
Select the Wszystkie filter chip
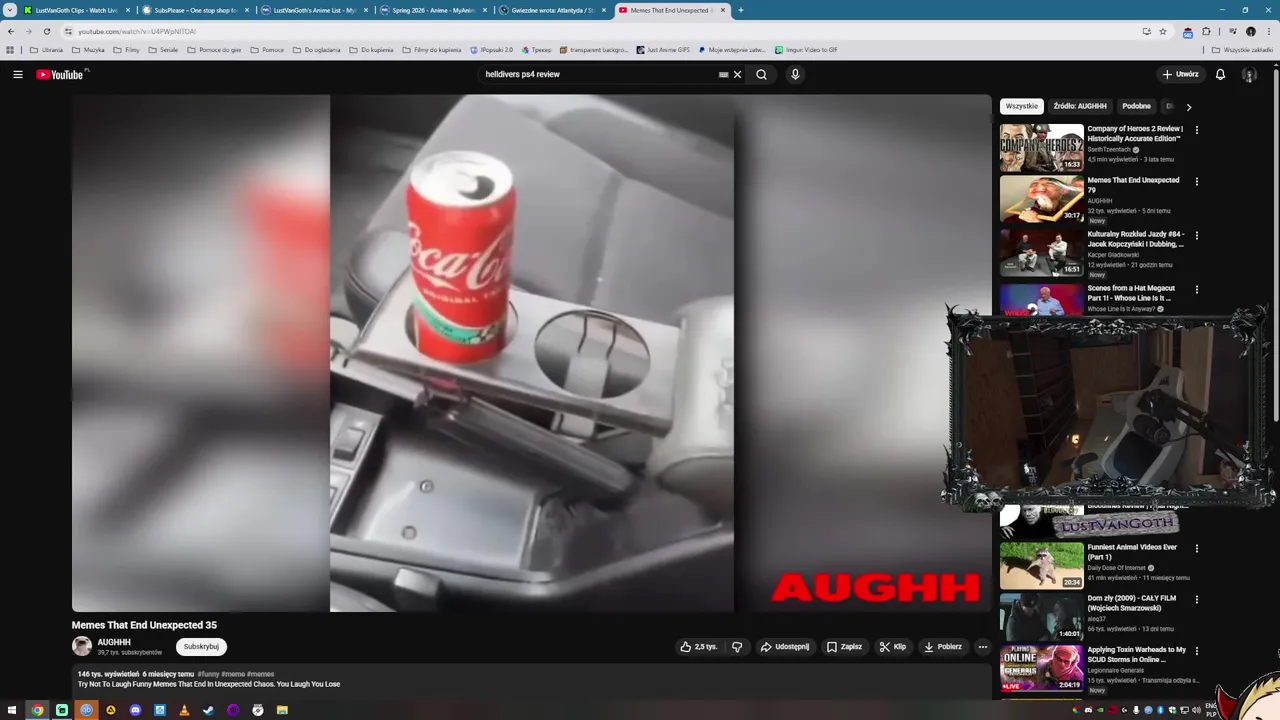pyautogui.click(x=1021, y=106)
